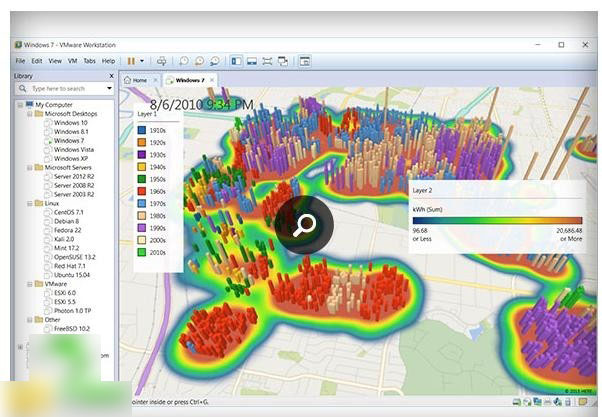Click the pause virtual machine icon
This screenshot has width=602, height=417.
coord(131,61)
